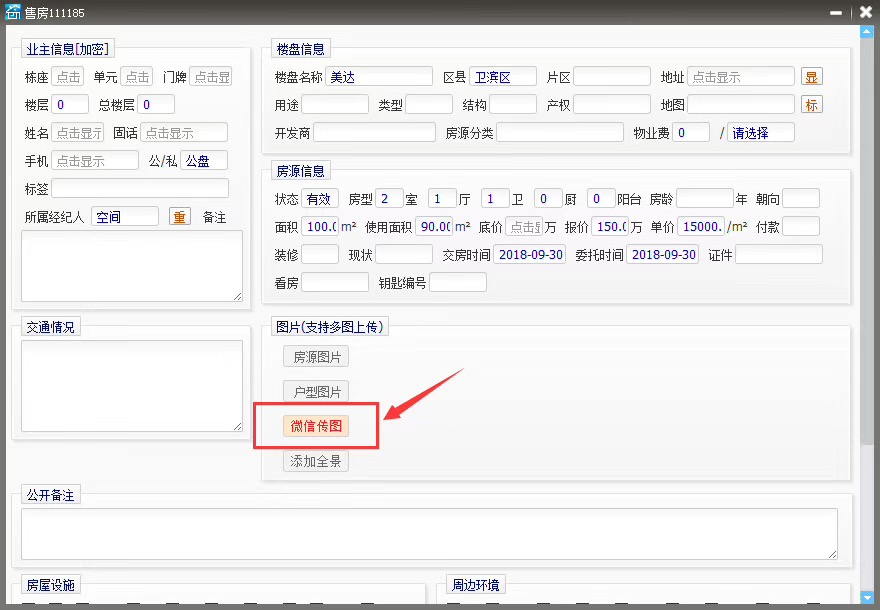The width and height of the screenshot is (880, 610).
Task: Click the 使用面积 field showing 90
Action: tap(434, 227)
